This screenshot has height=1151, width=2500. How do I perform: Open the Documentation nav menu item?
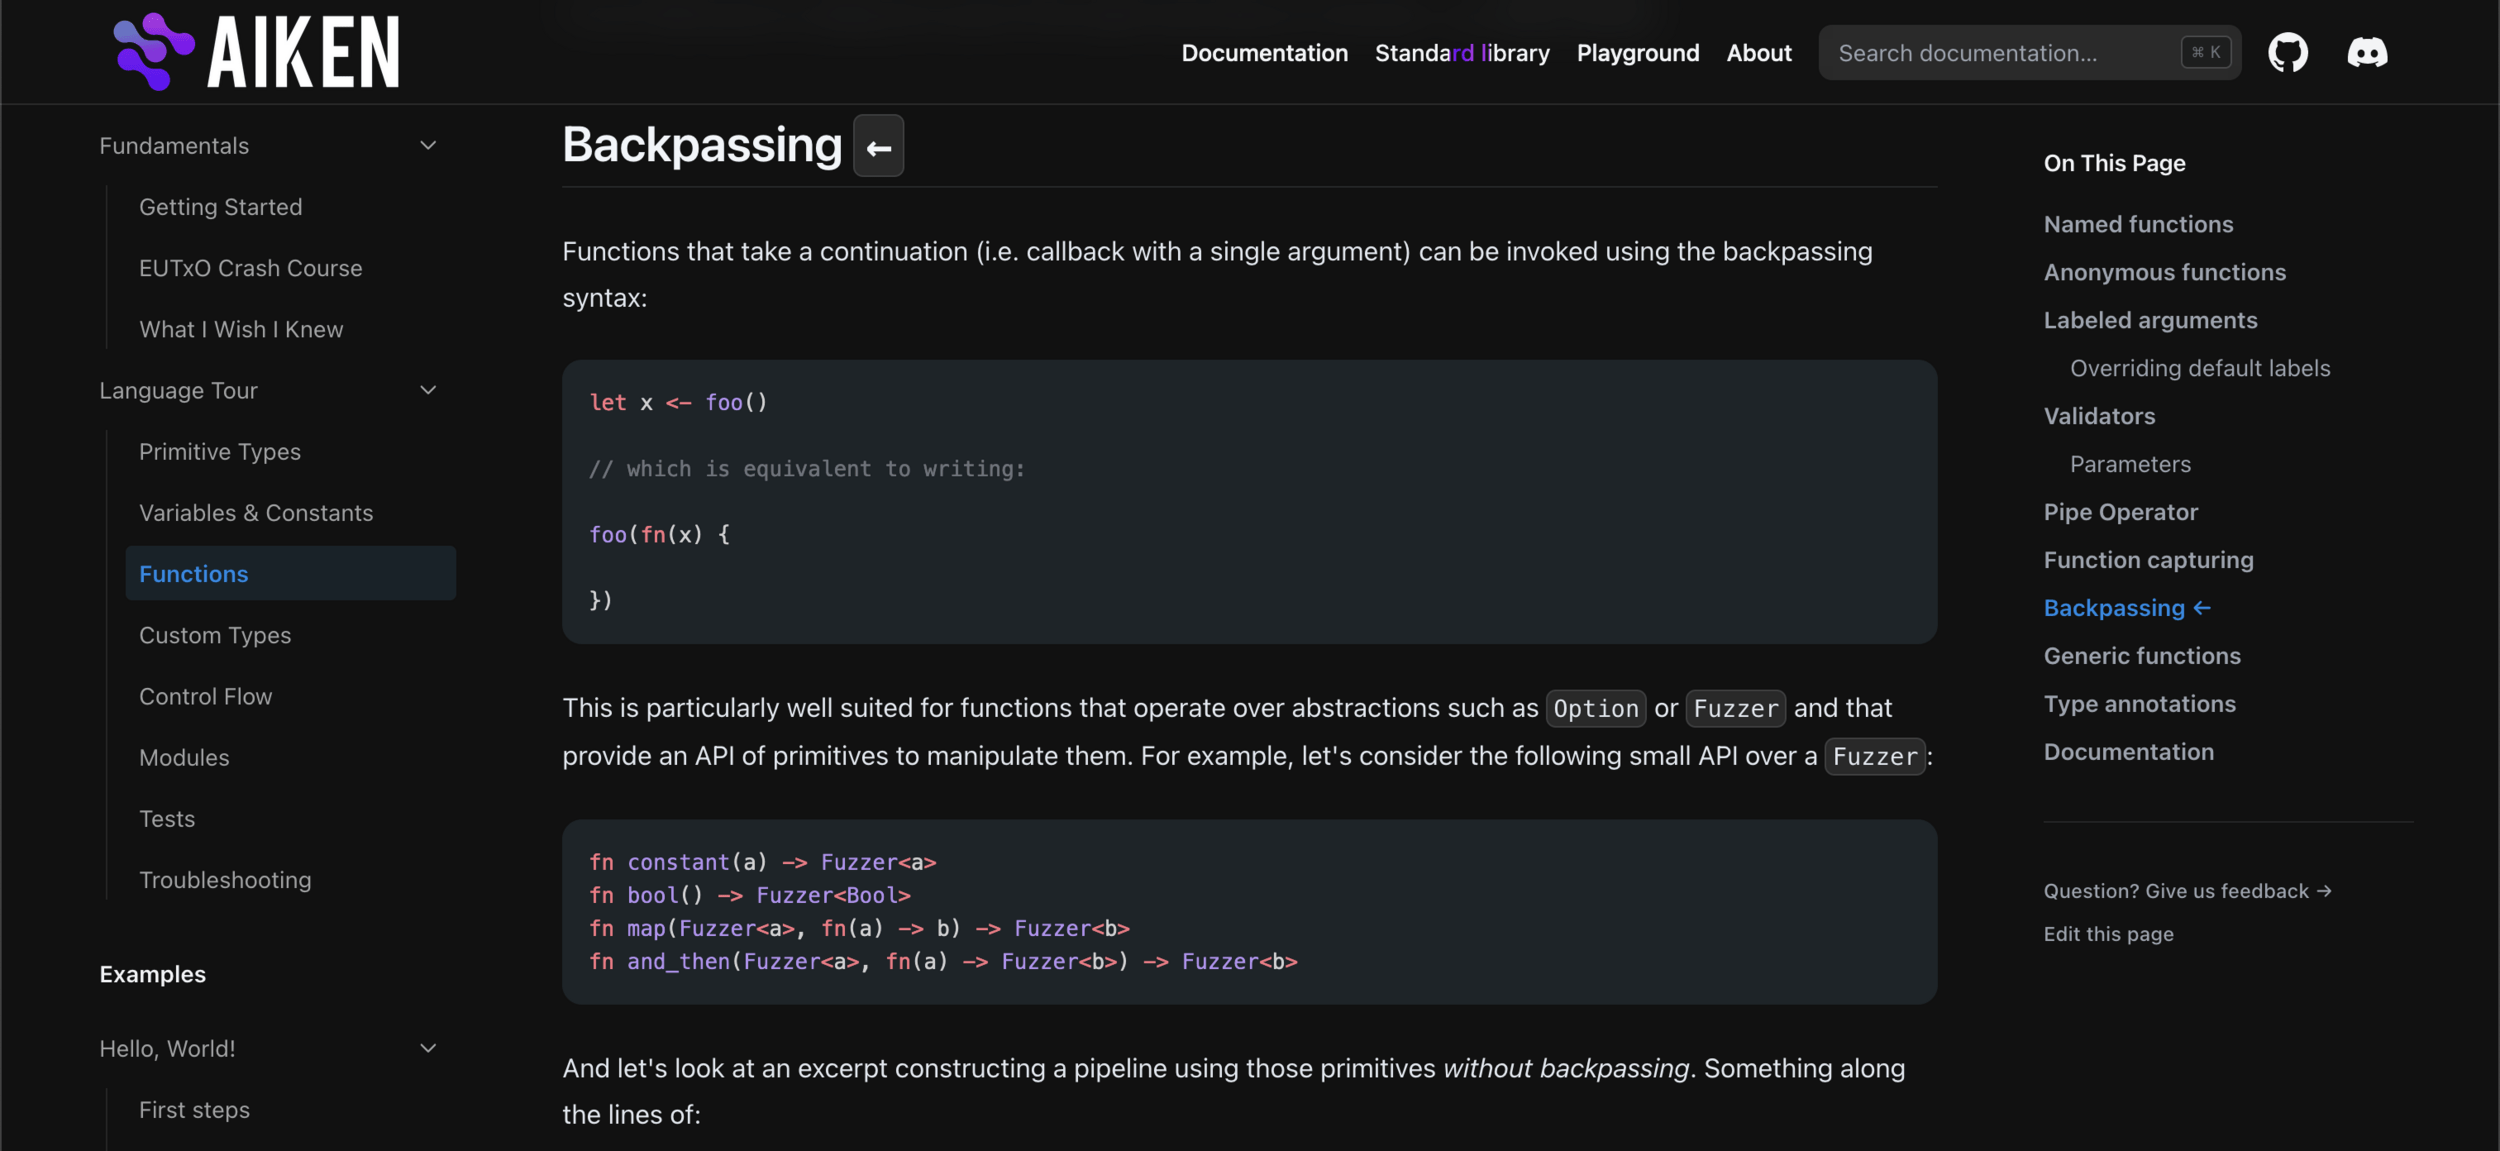(x=1264, y=53)
